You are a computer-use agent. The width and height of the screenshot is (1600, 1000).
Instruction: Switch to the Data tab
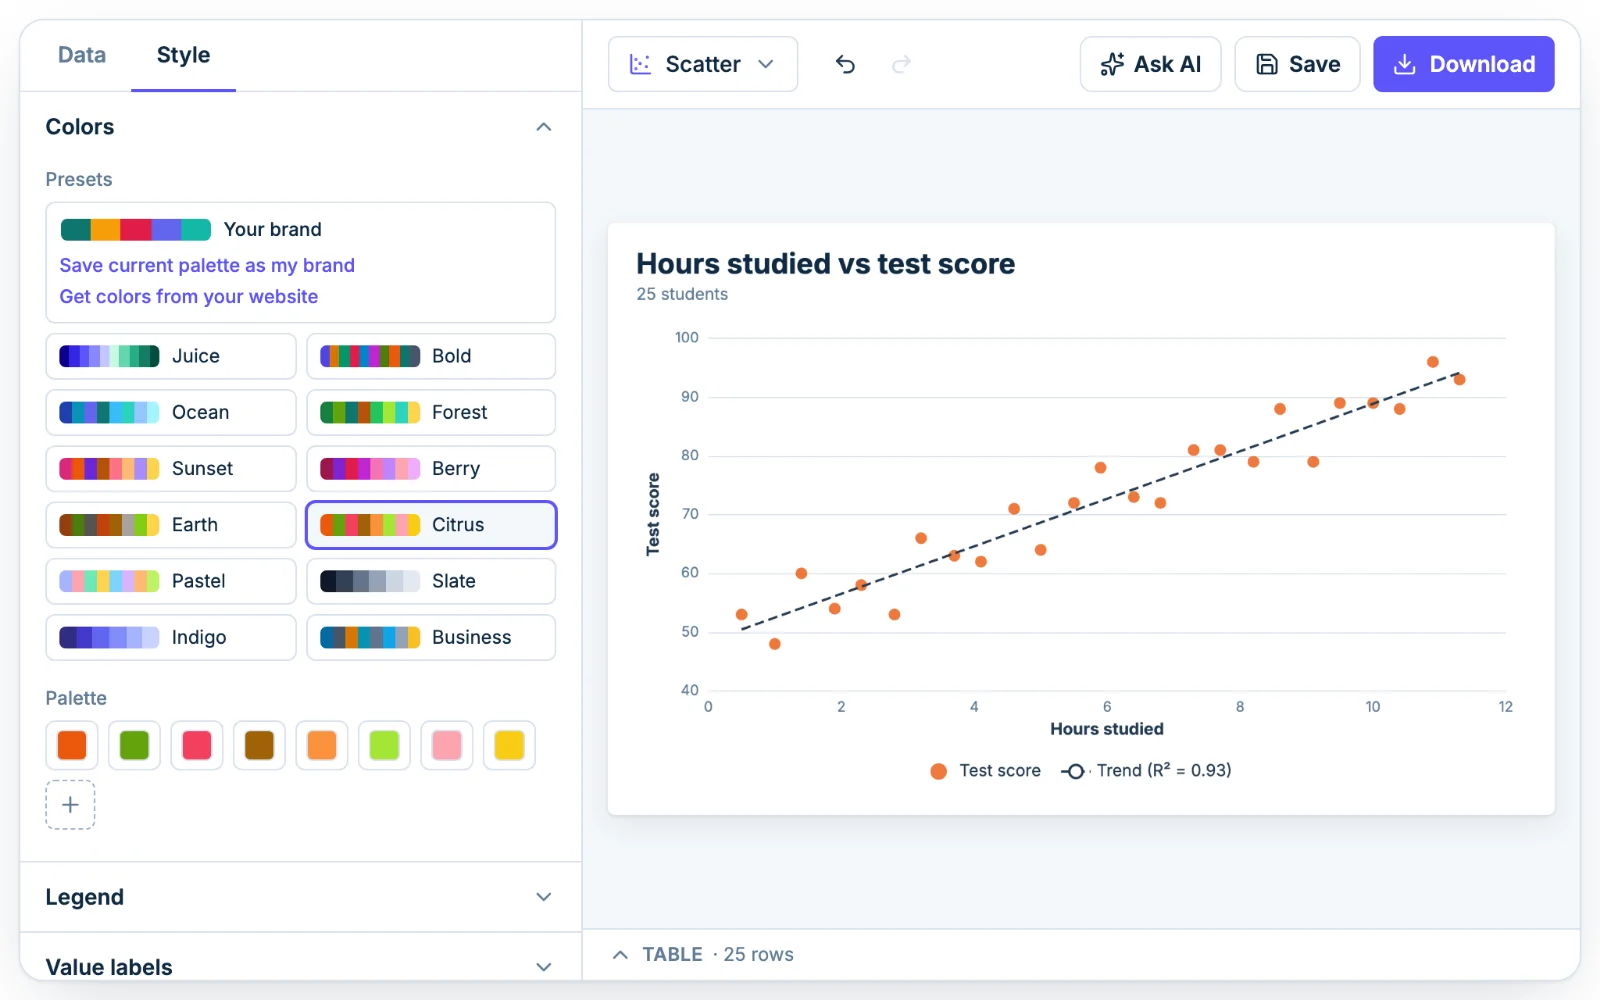[x=82, y=55]
